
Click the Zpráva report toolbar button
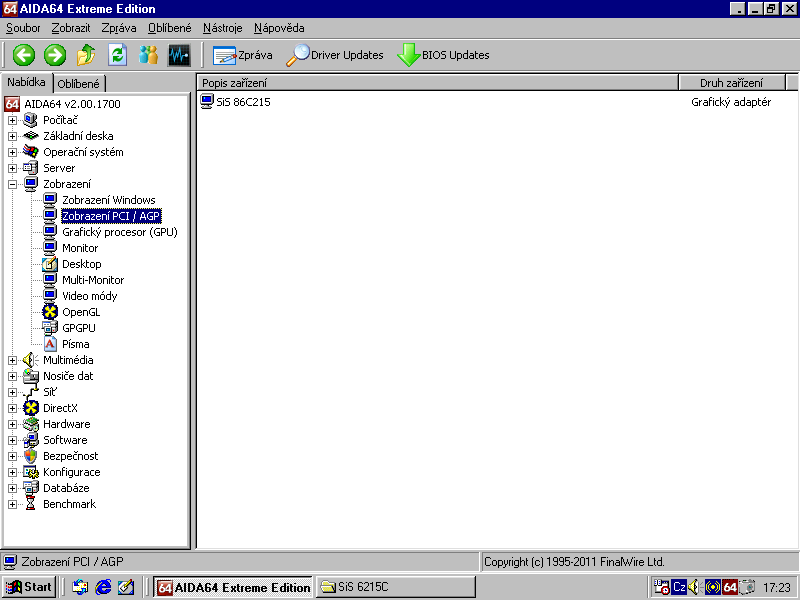[x=242, y=55]
